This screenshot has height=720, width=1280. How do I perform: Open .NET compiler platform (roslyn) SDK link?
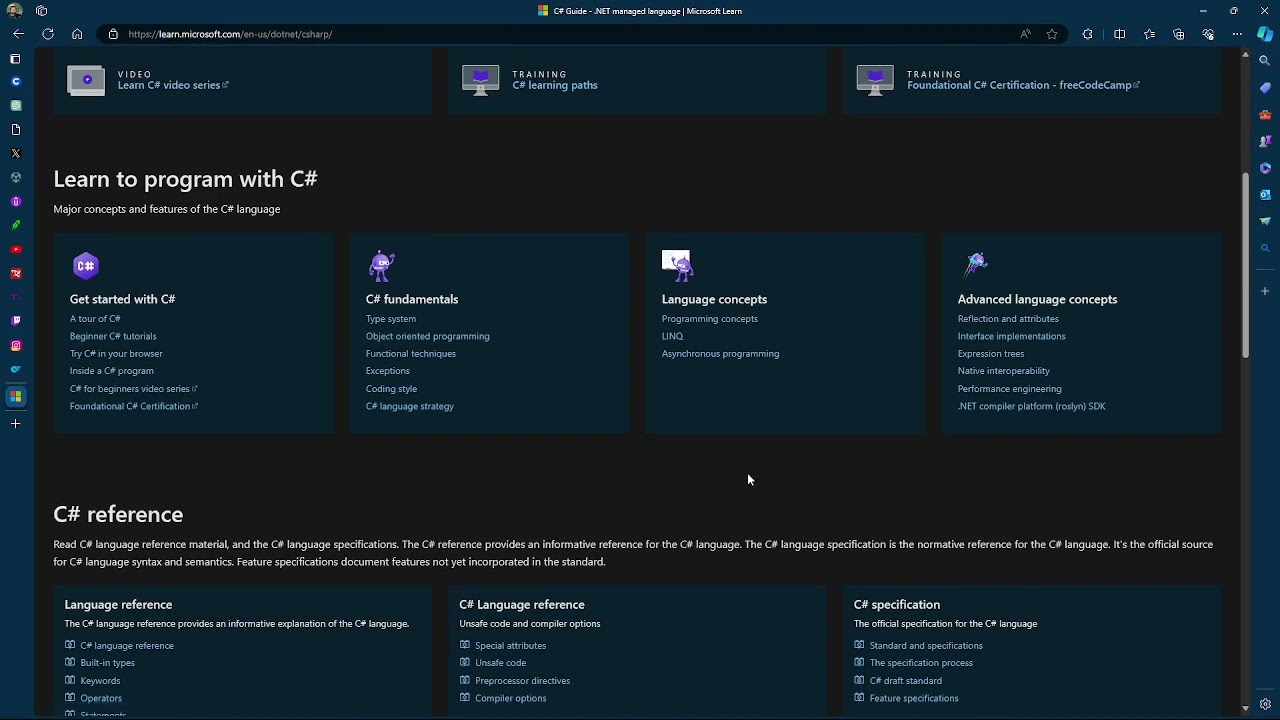1032,406
